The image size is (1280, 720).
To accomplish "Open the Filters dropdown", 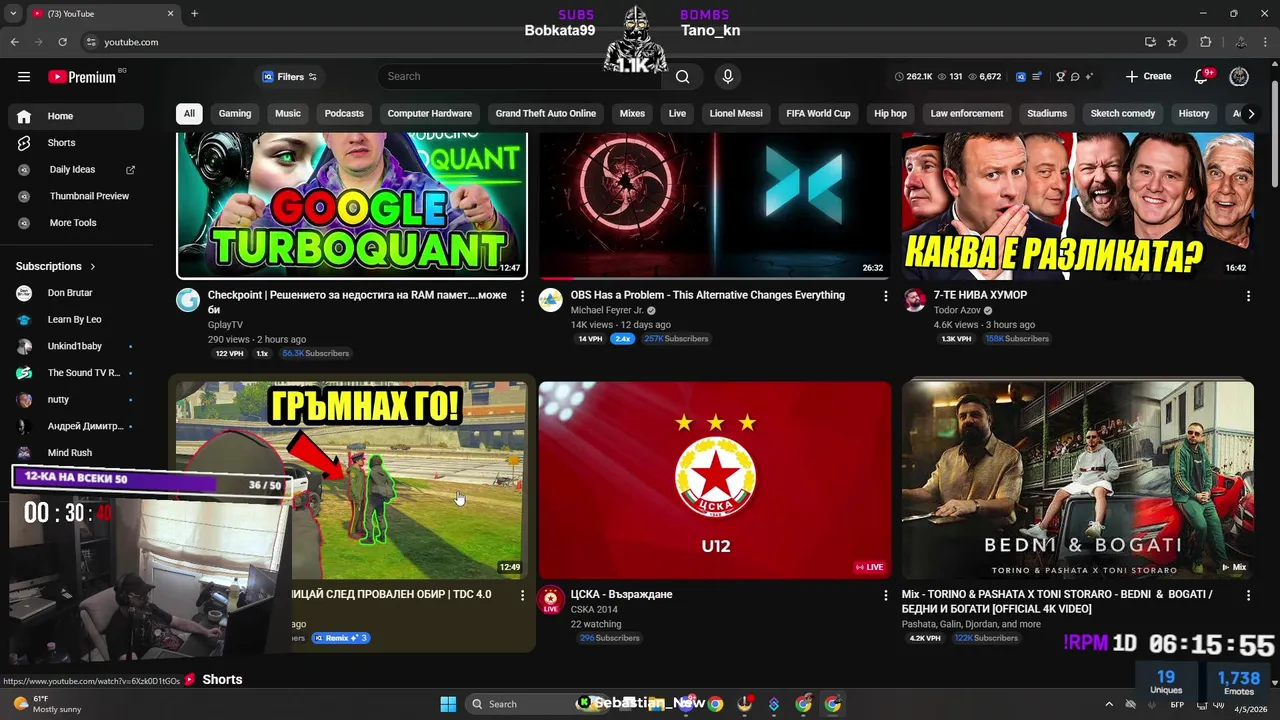I will click(289, 77).
